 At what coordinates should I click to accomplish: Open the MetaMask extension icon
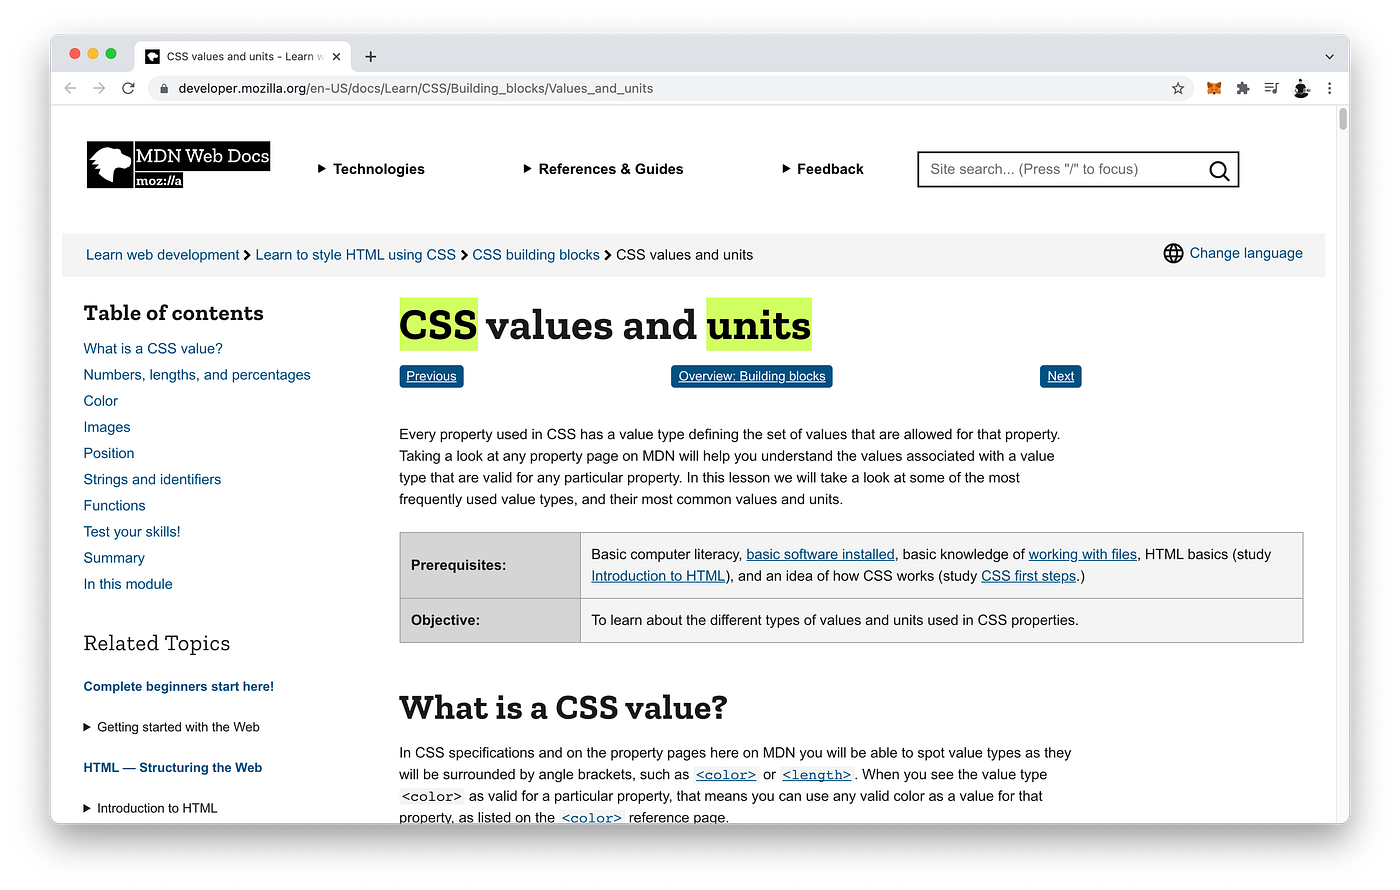pyautogui.click(x=1213, y=88)
